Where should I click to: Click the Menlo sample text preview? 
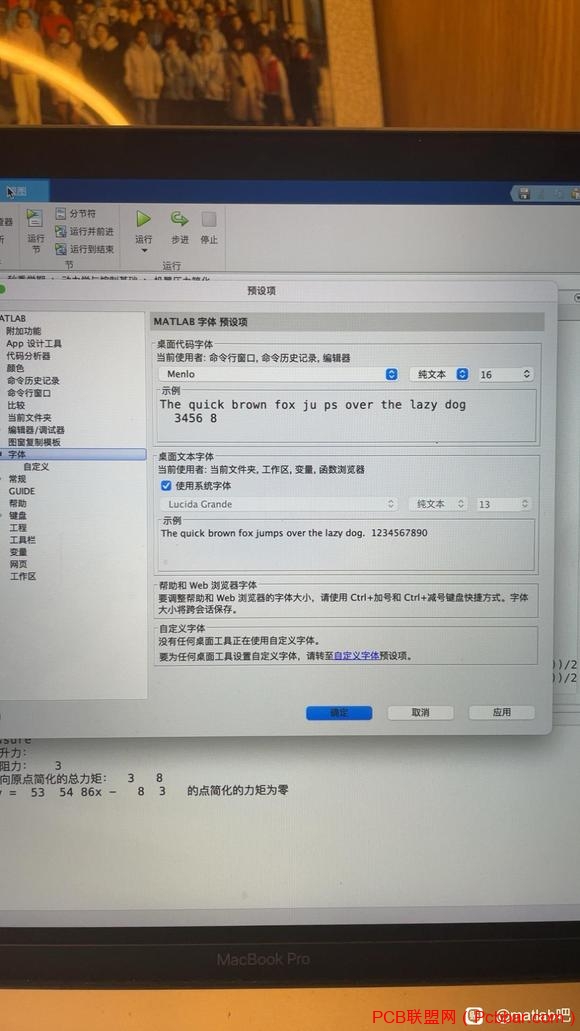tap(313, 412)
